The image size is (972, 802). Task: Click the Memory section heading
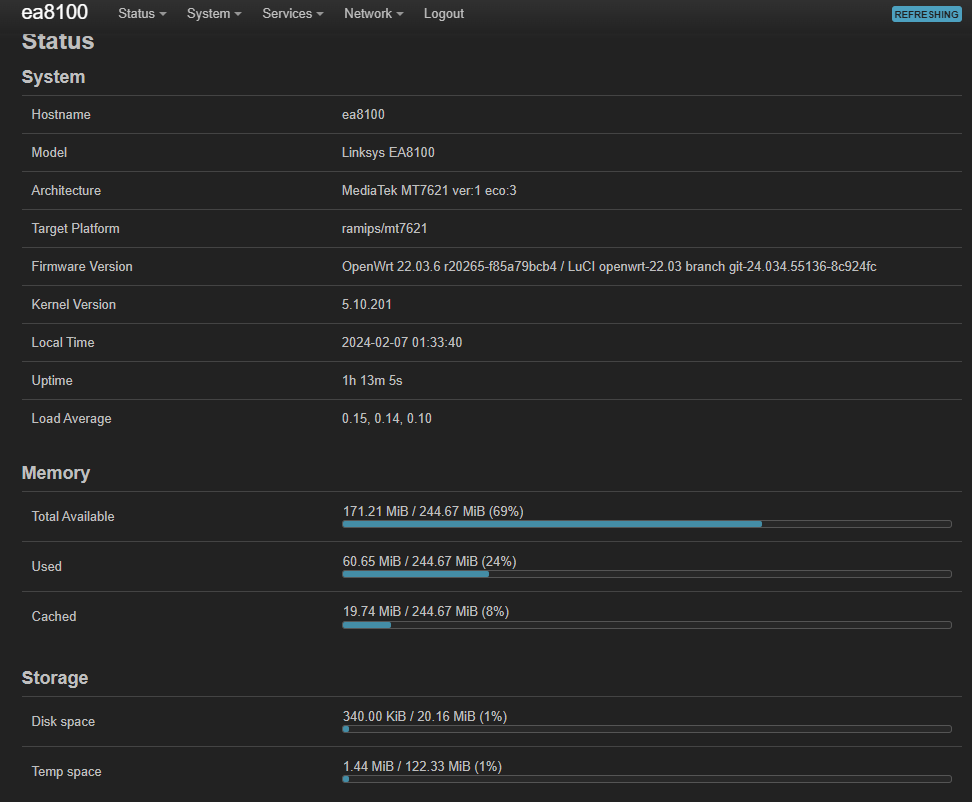[56, 473]
